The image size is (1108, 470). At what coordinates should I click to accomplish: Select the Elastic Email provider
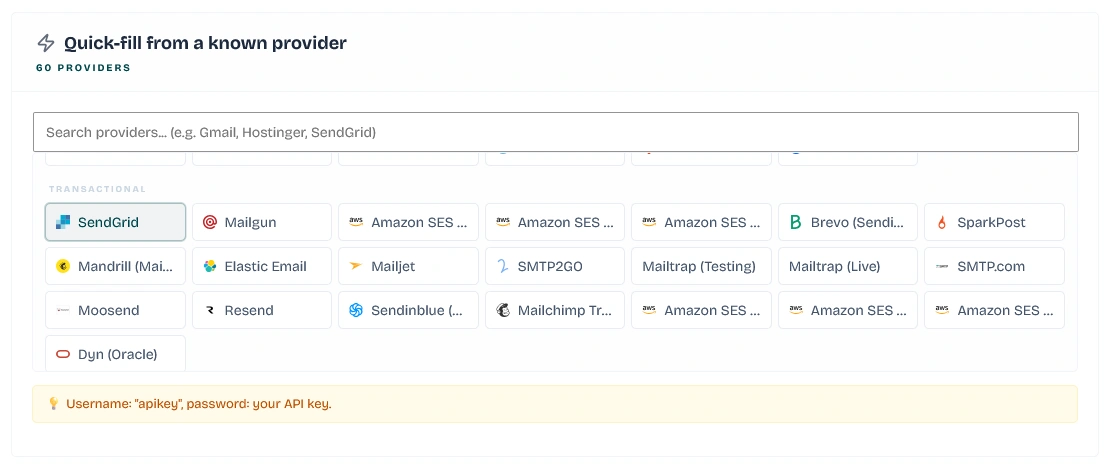(261, 266)
